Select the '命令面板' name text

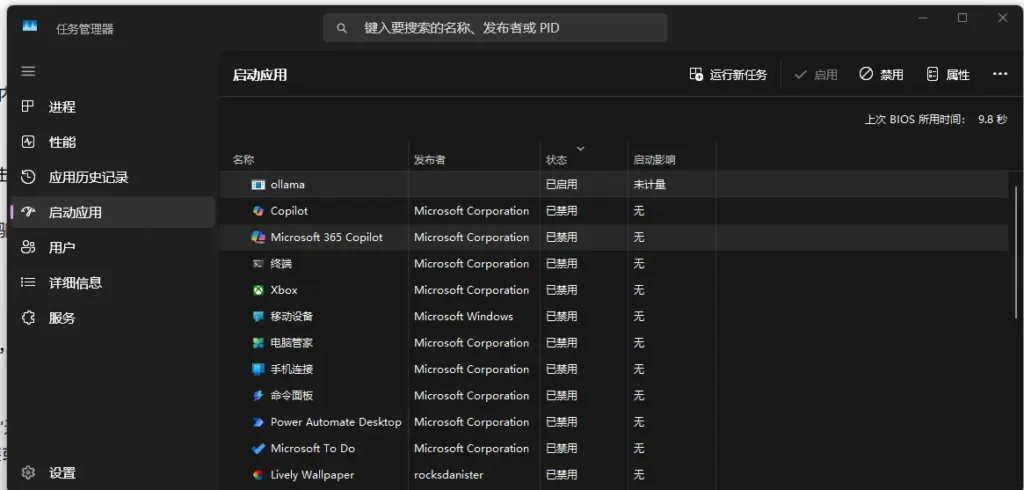point(292,395)
